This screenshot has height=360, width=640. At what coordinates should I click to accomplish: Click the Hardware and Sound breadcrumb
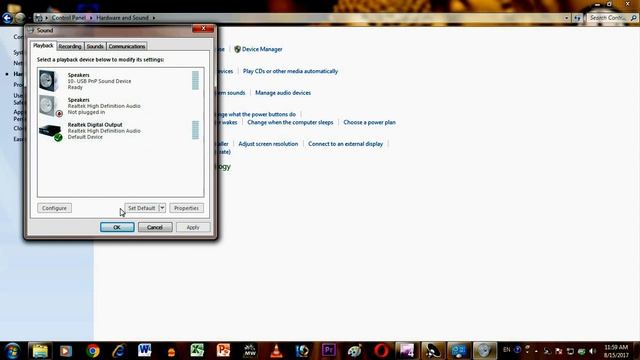(122, 18)
